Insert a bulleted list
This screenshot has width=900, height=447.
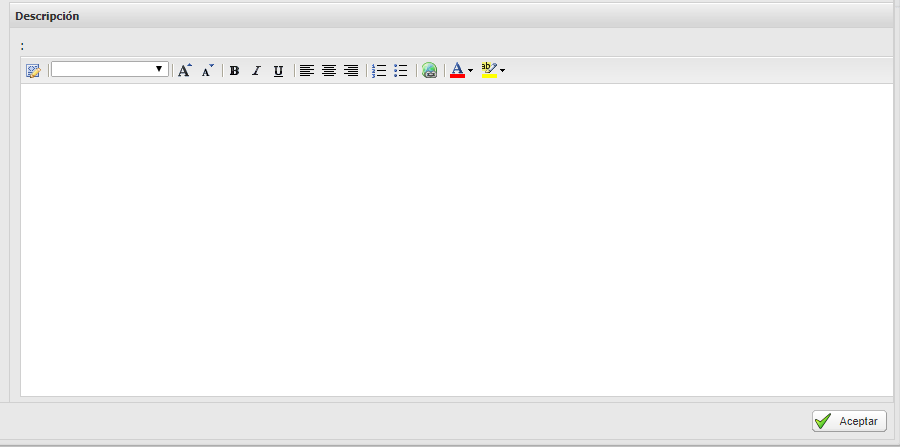coord(401,71)
